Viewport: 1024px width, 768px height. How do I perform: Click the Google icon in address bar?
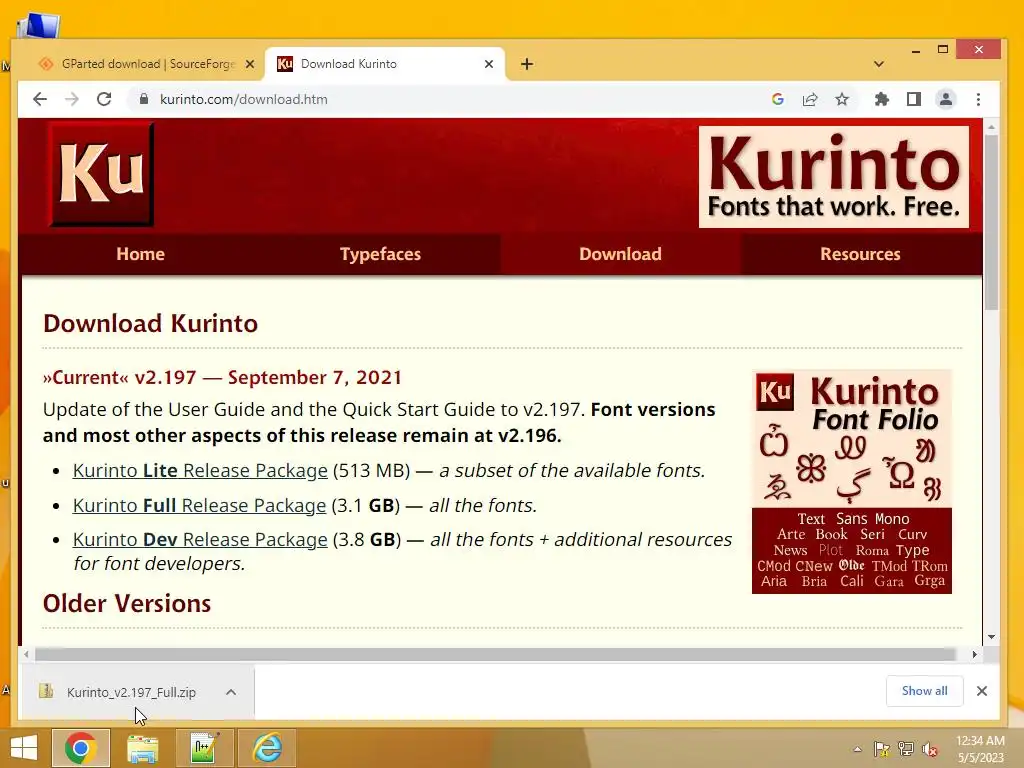[777, 99]
